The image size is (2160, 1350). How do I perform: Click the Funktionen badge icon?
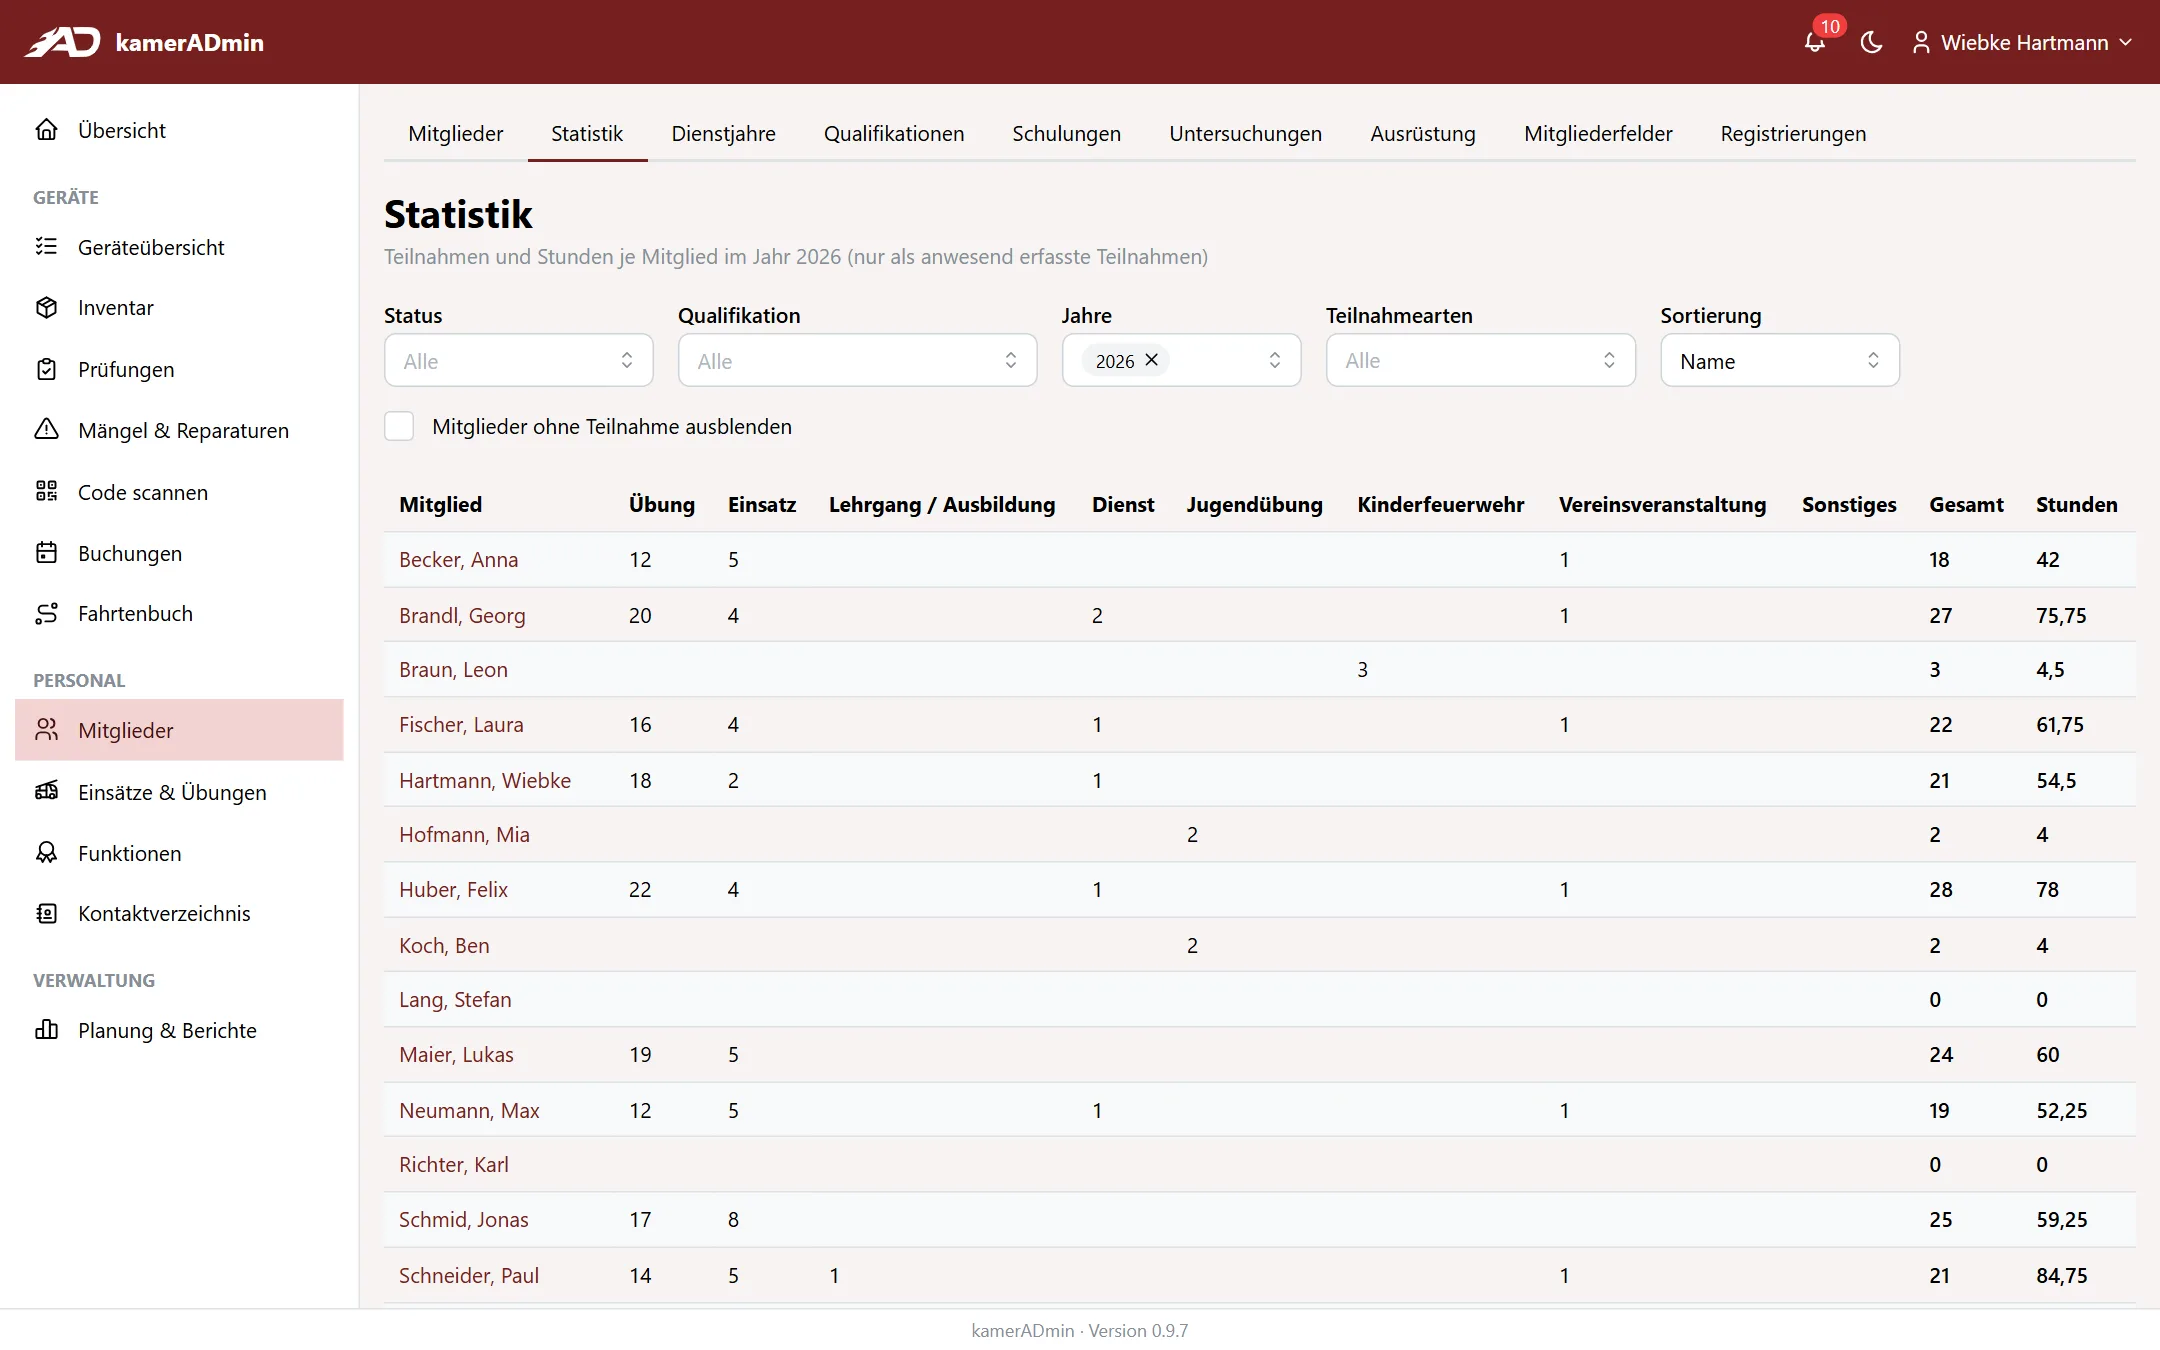tap(46, 853)
